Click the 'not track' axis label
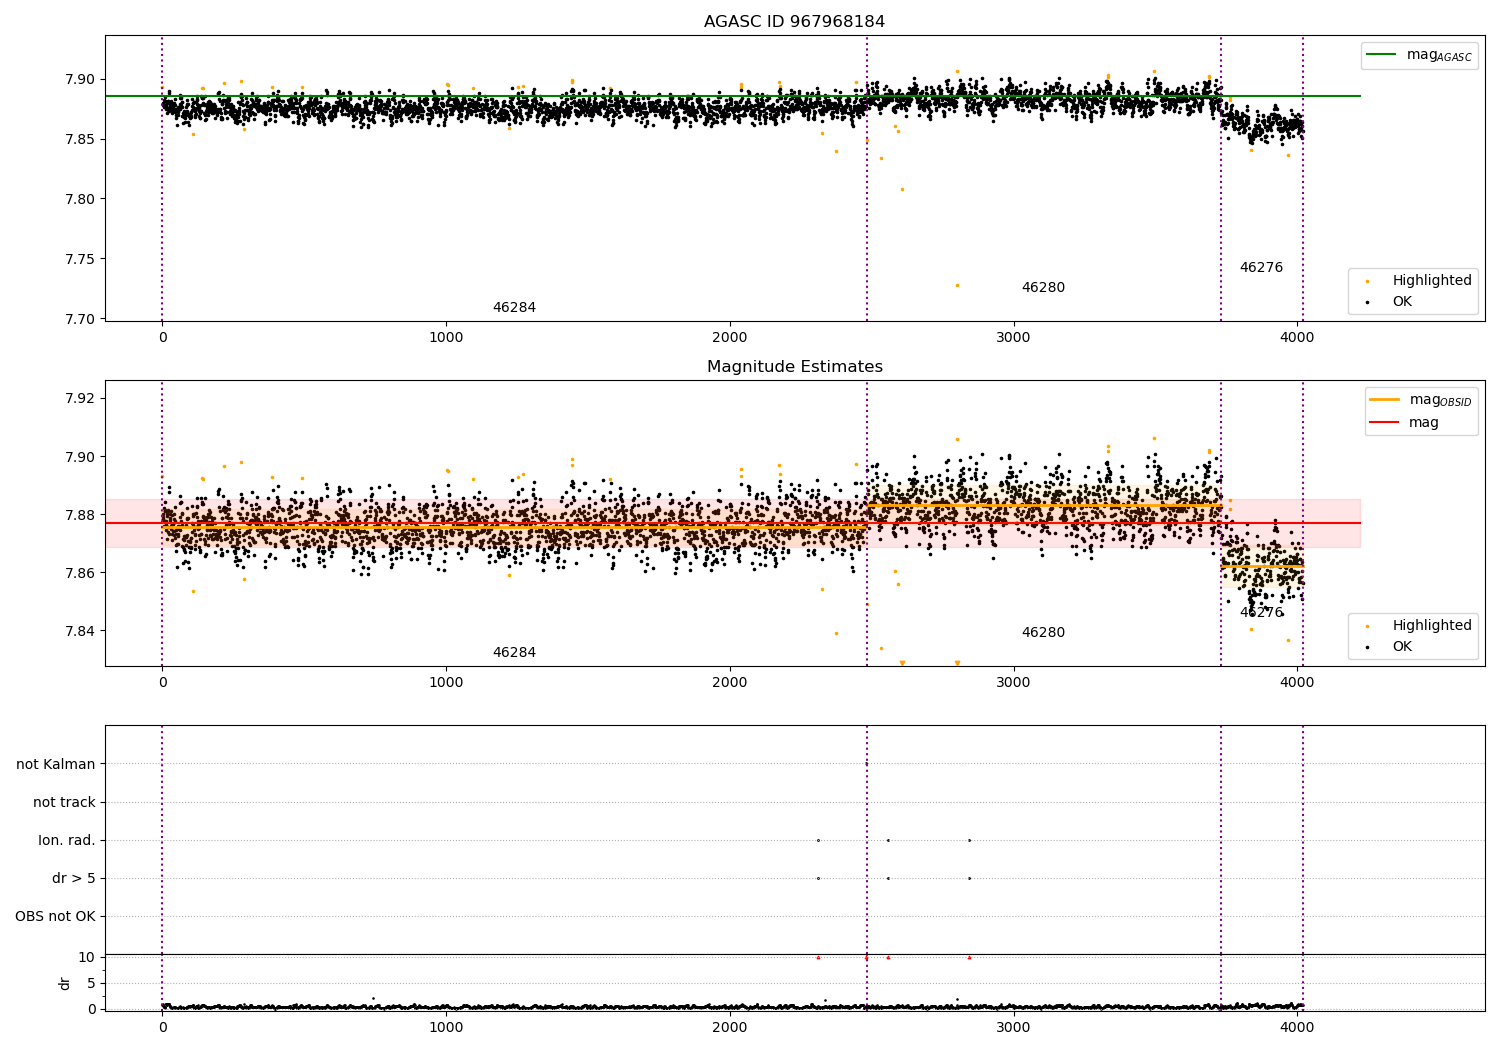This screenshot has height=1050, width=1500. 64,803
